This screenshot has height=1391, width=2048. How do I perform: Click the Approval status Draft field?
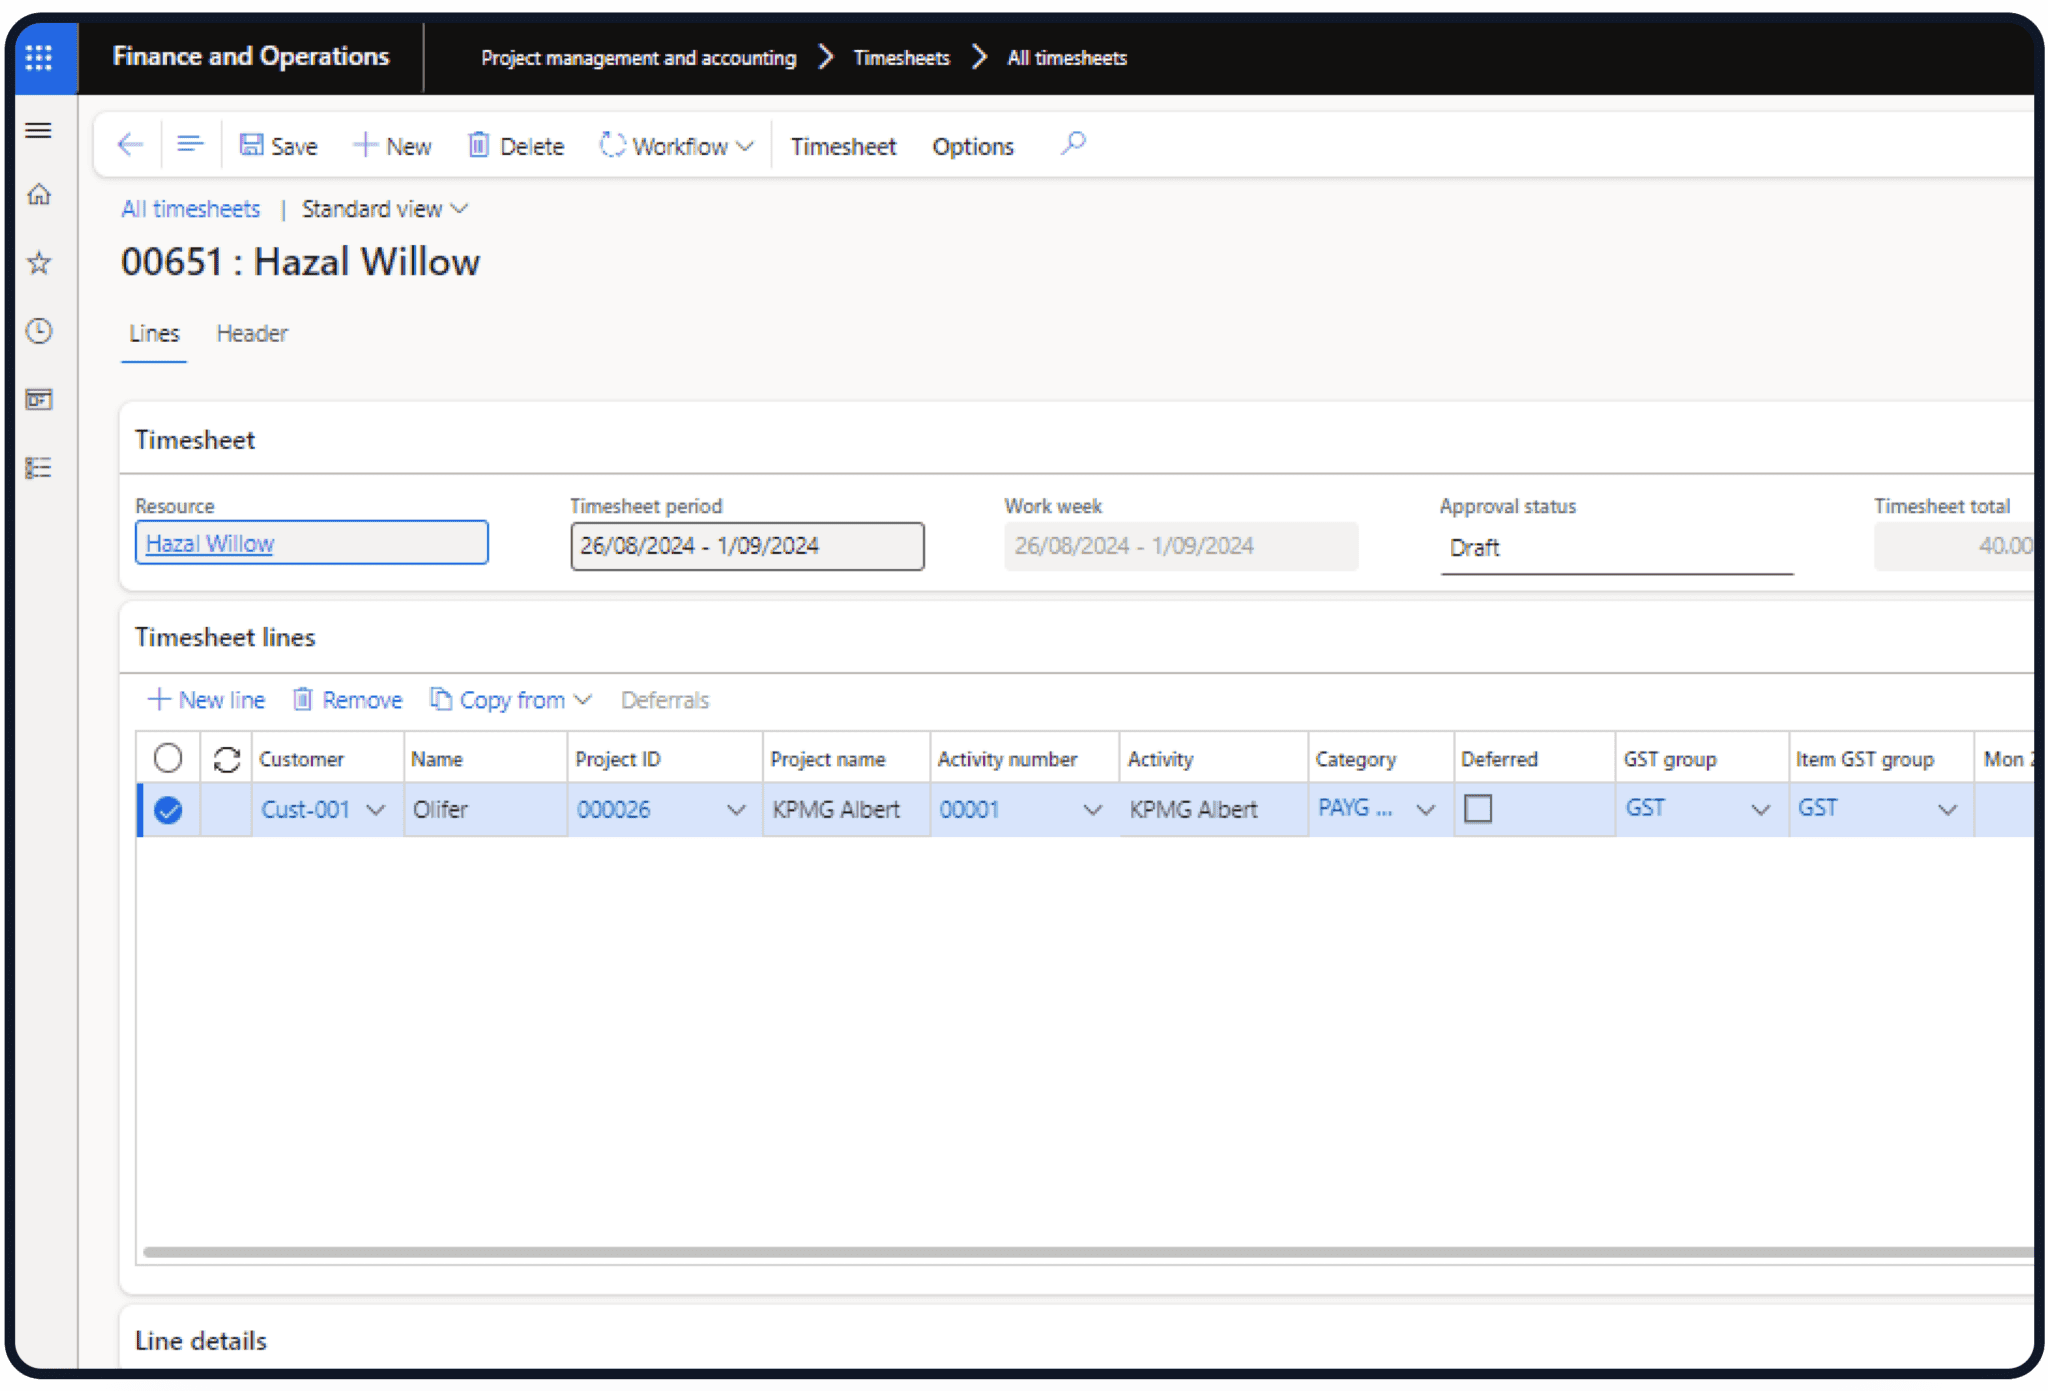[1616, 548]
